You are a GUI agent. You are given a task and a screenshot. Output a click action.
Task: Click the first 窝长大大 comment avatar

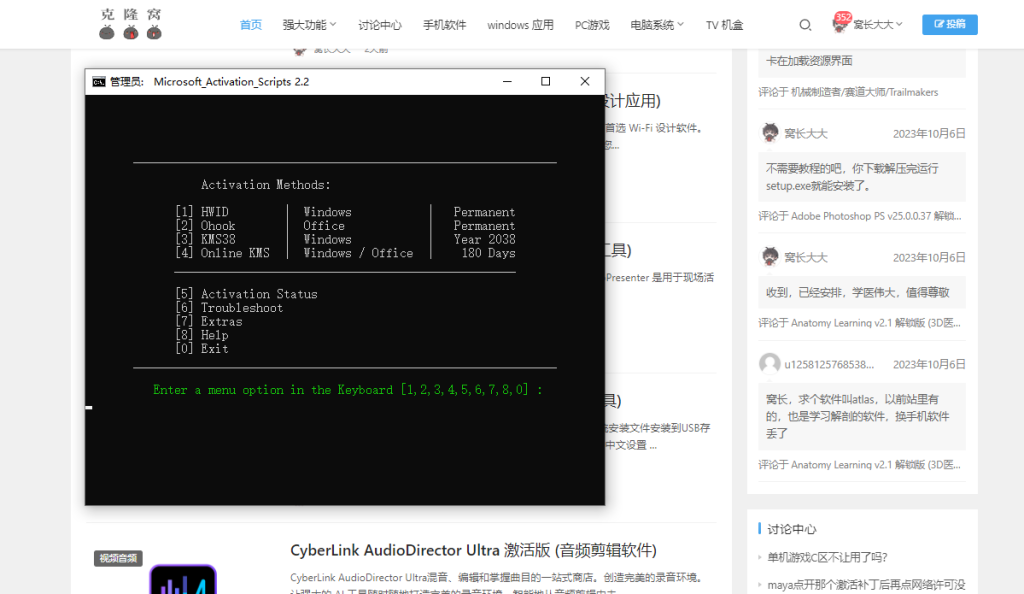771,133
